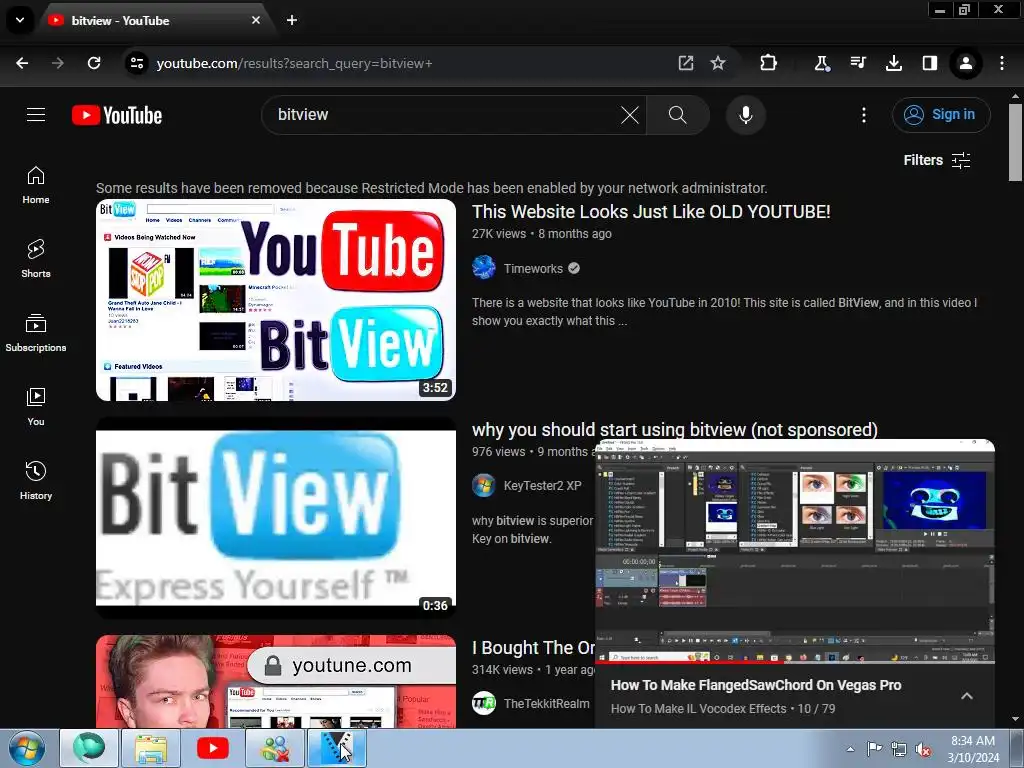
Task: Start voice search with microphone
Action: tap(745, 116)
